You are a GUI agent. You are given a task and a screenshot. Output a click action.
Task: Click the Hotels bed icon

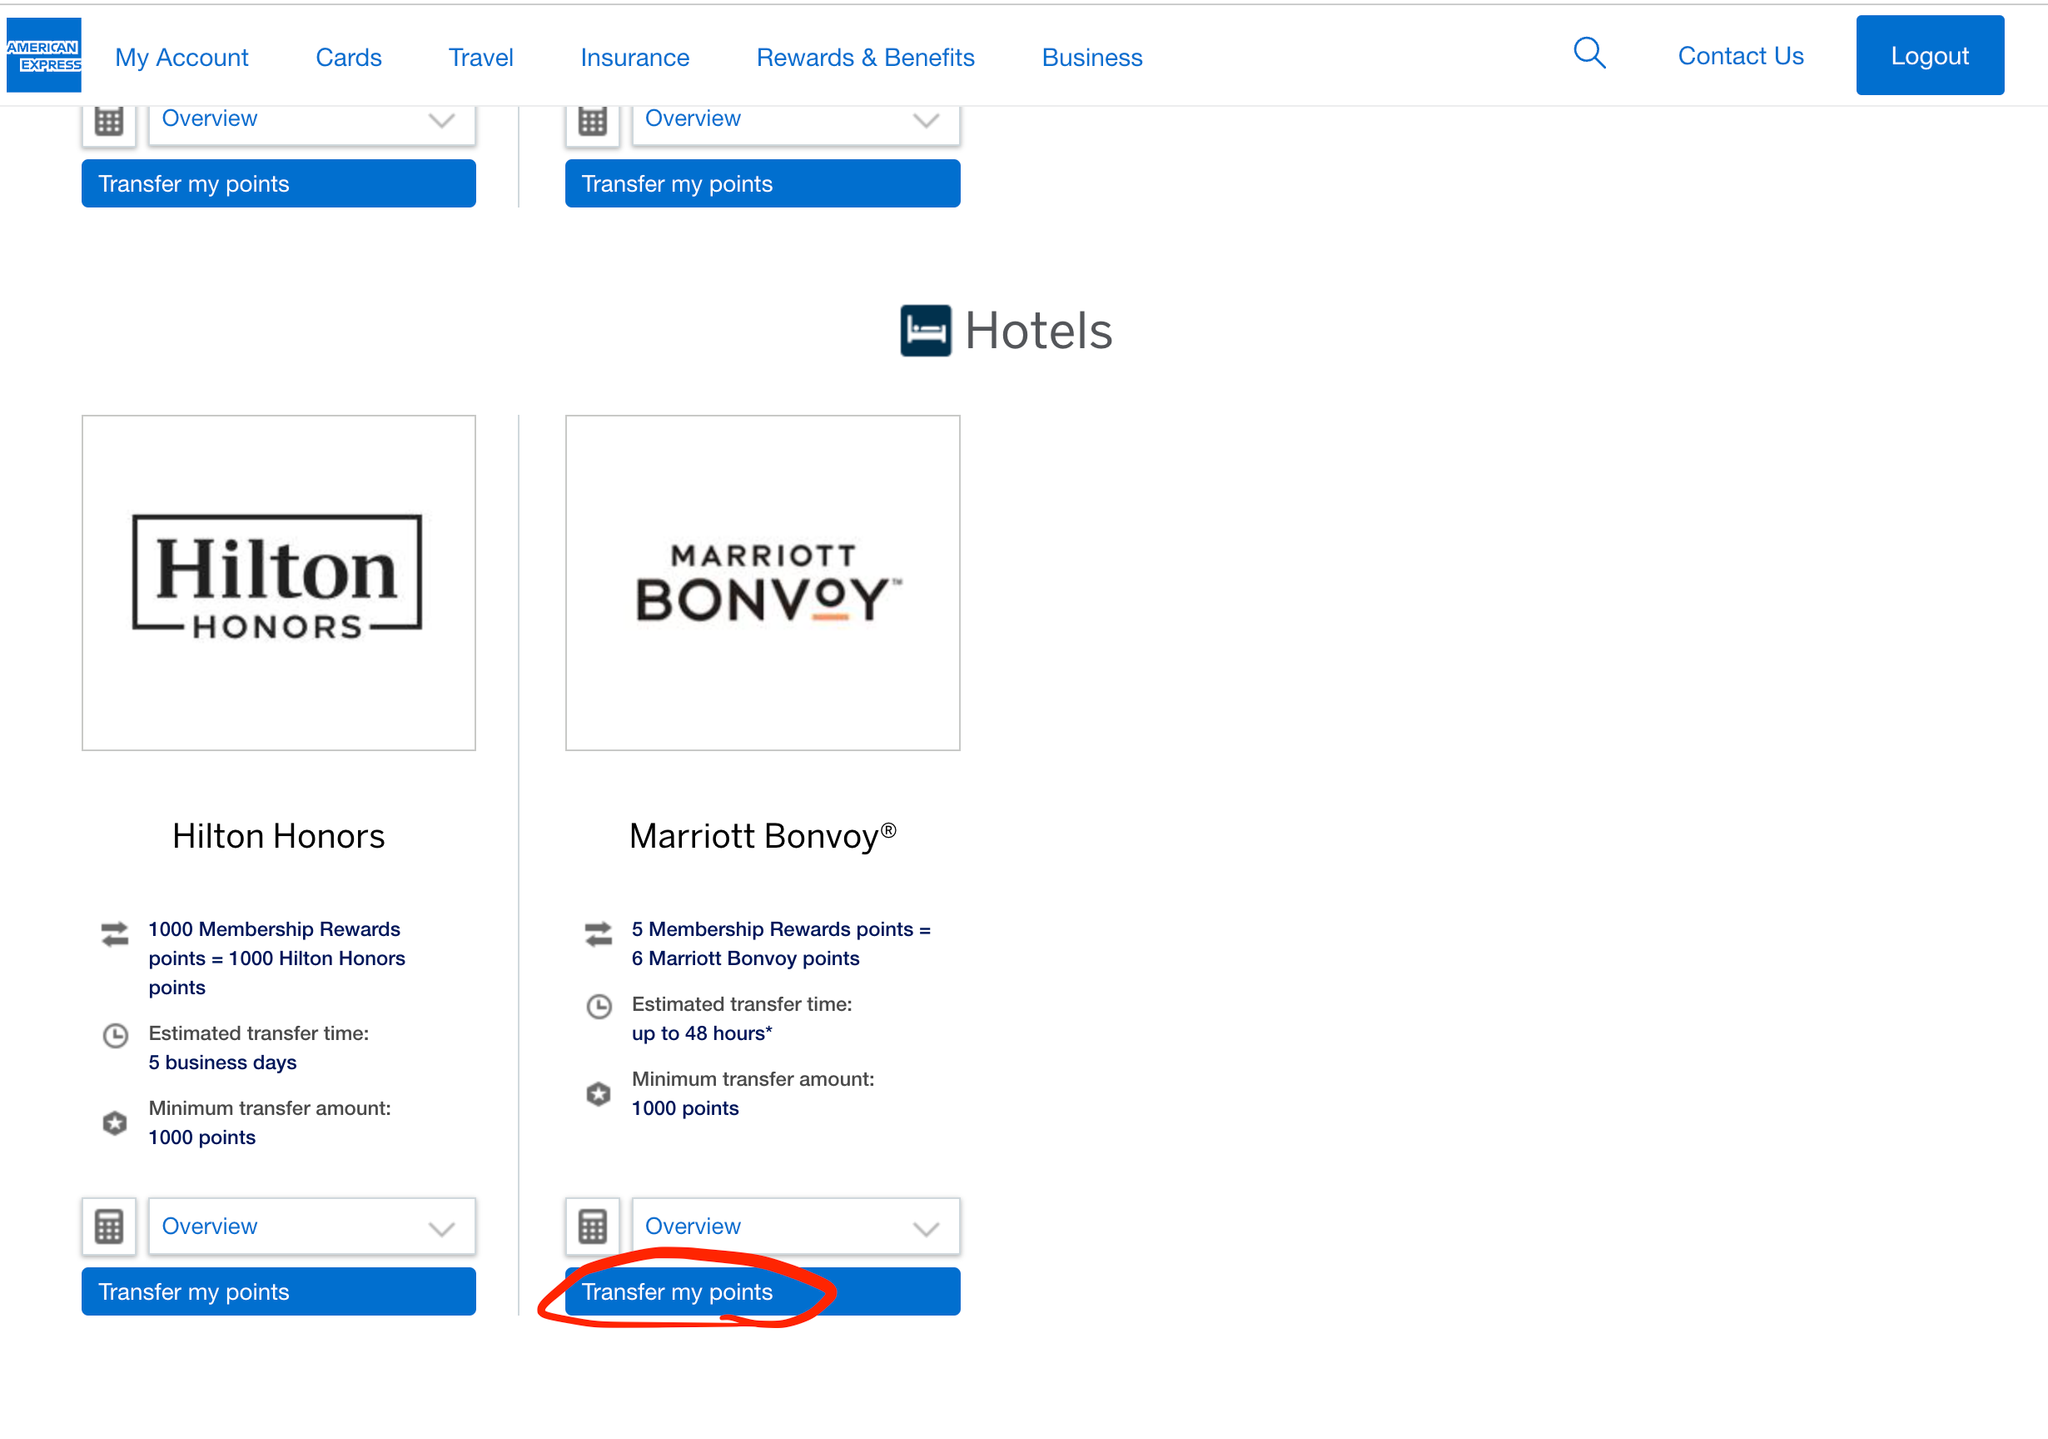(926, 331)
